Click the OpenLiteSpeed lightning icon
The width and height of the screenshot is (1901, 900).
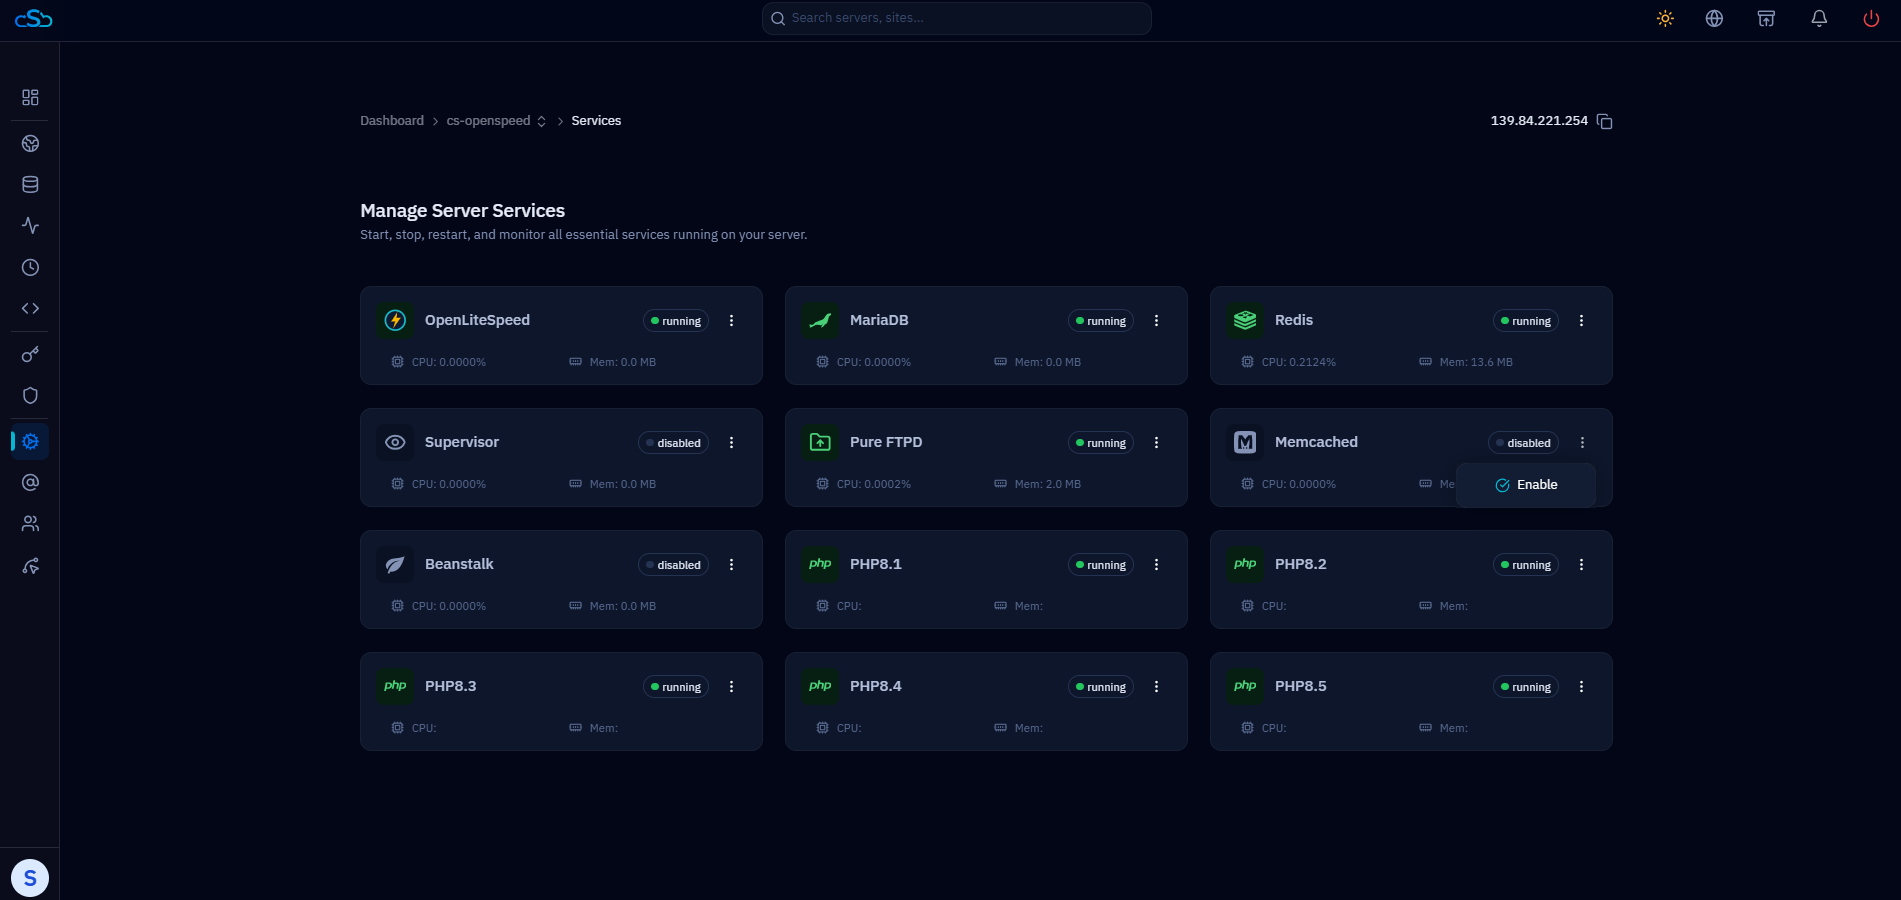(x=395, y=320)
